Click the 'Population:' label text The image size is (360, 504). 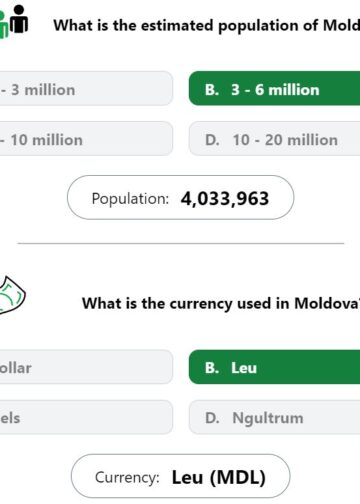[x=130, y=199]
